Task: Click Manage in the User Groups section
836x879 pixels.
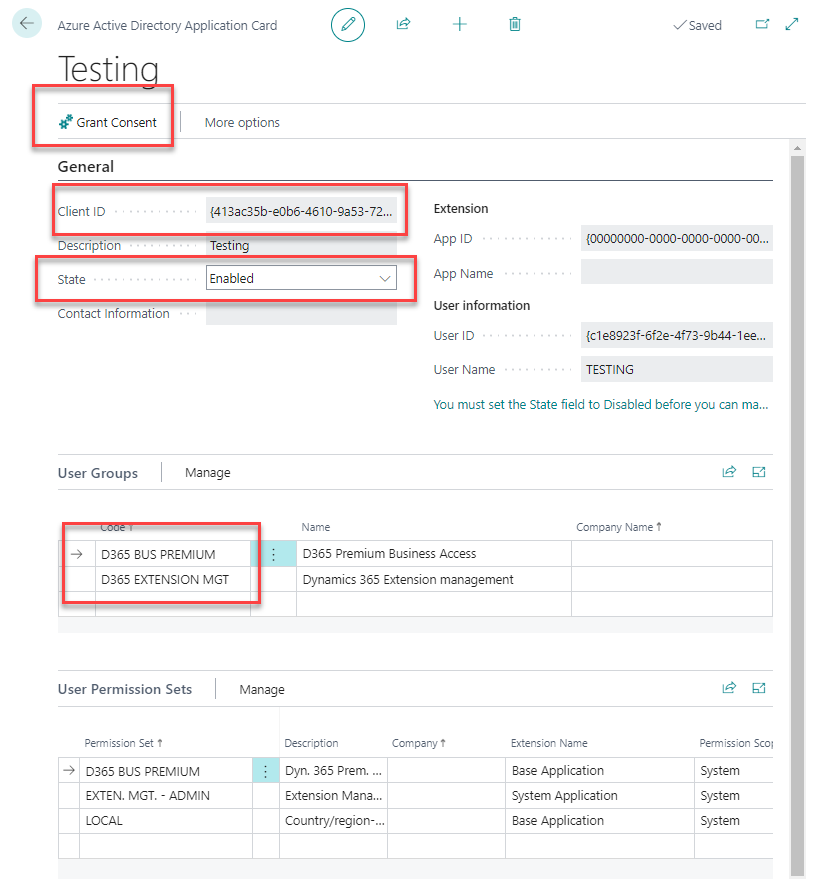Action: coord(207,471)
